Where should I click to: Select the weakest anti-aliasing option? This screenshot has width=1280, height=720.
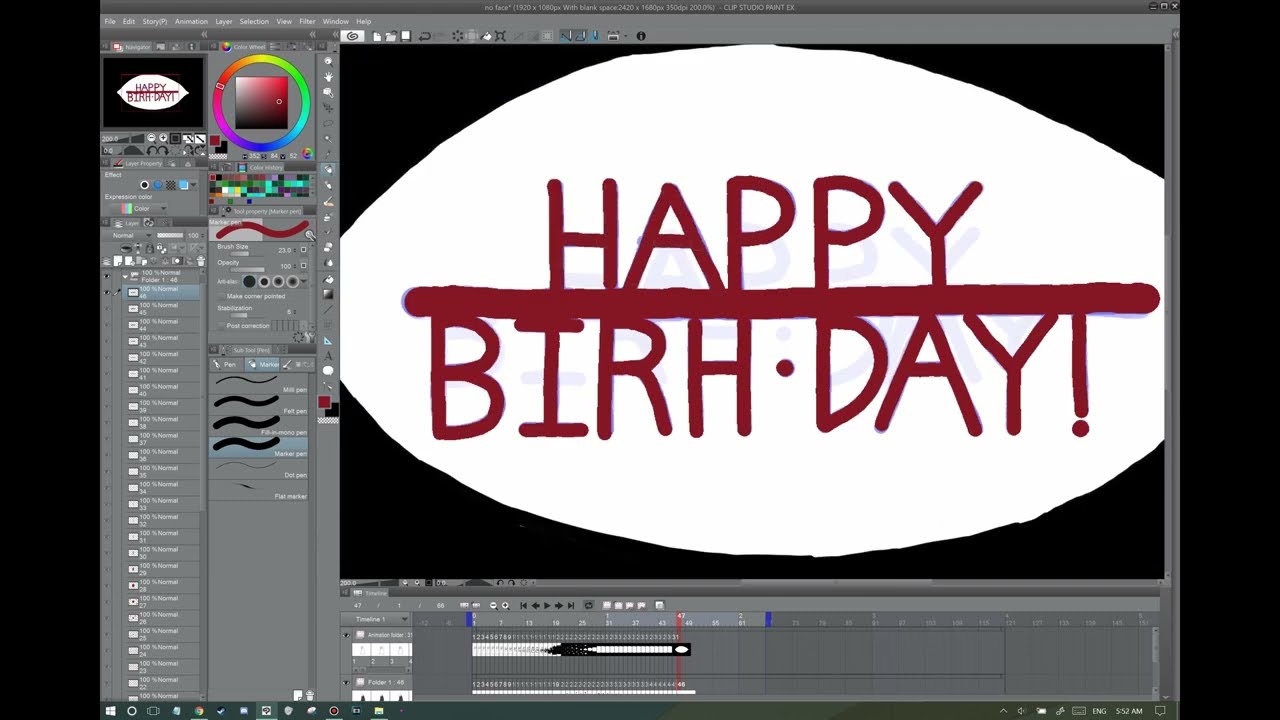pos(249,282)
